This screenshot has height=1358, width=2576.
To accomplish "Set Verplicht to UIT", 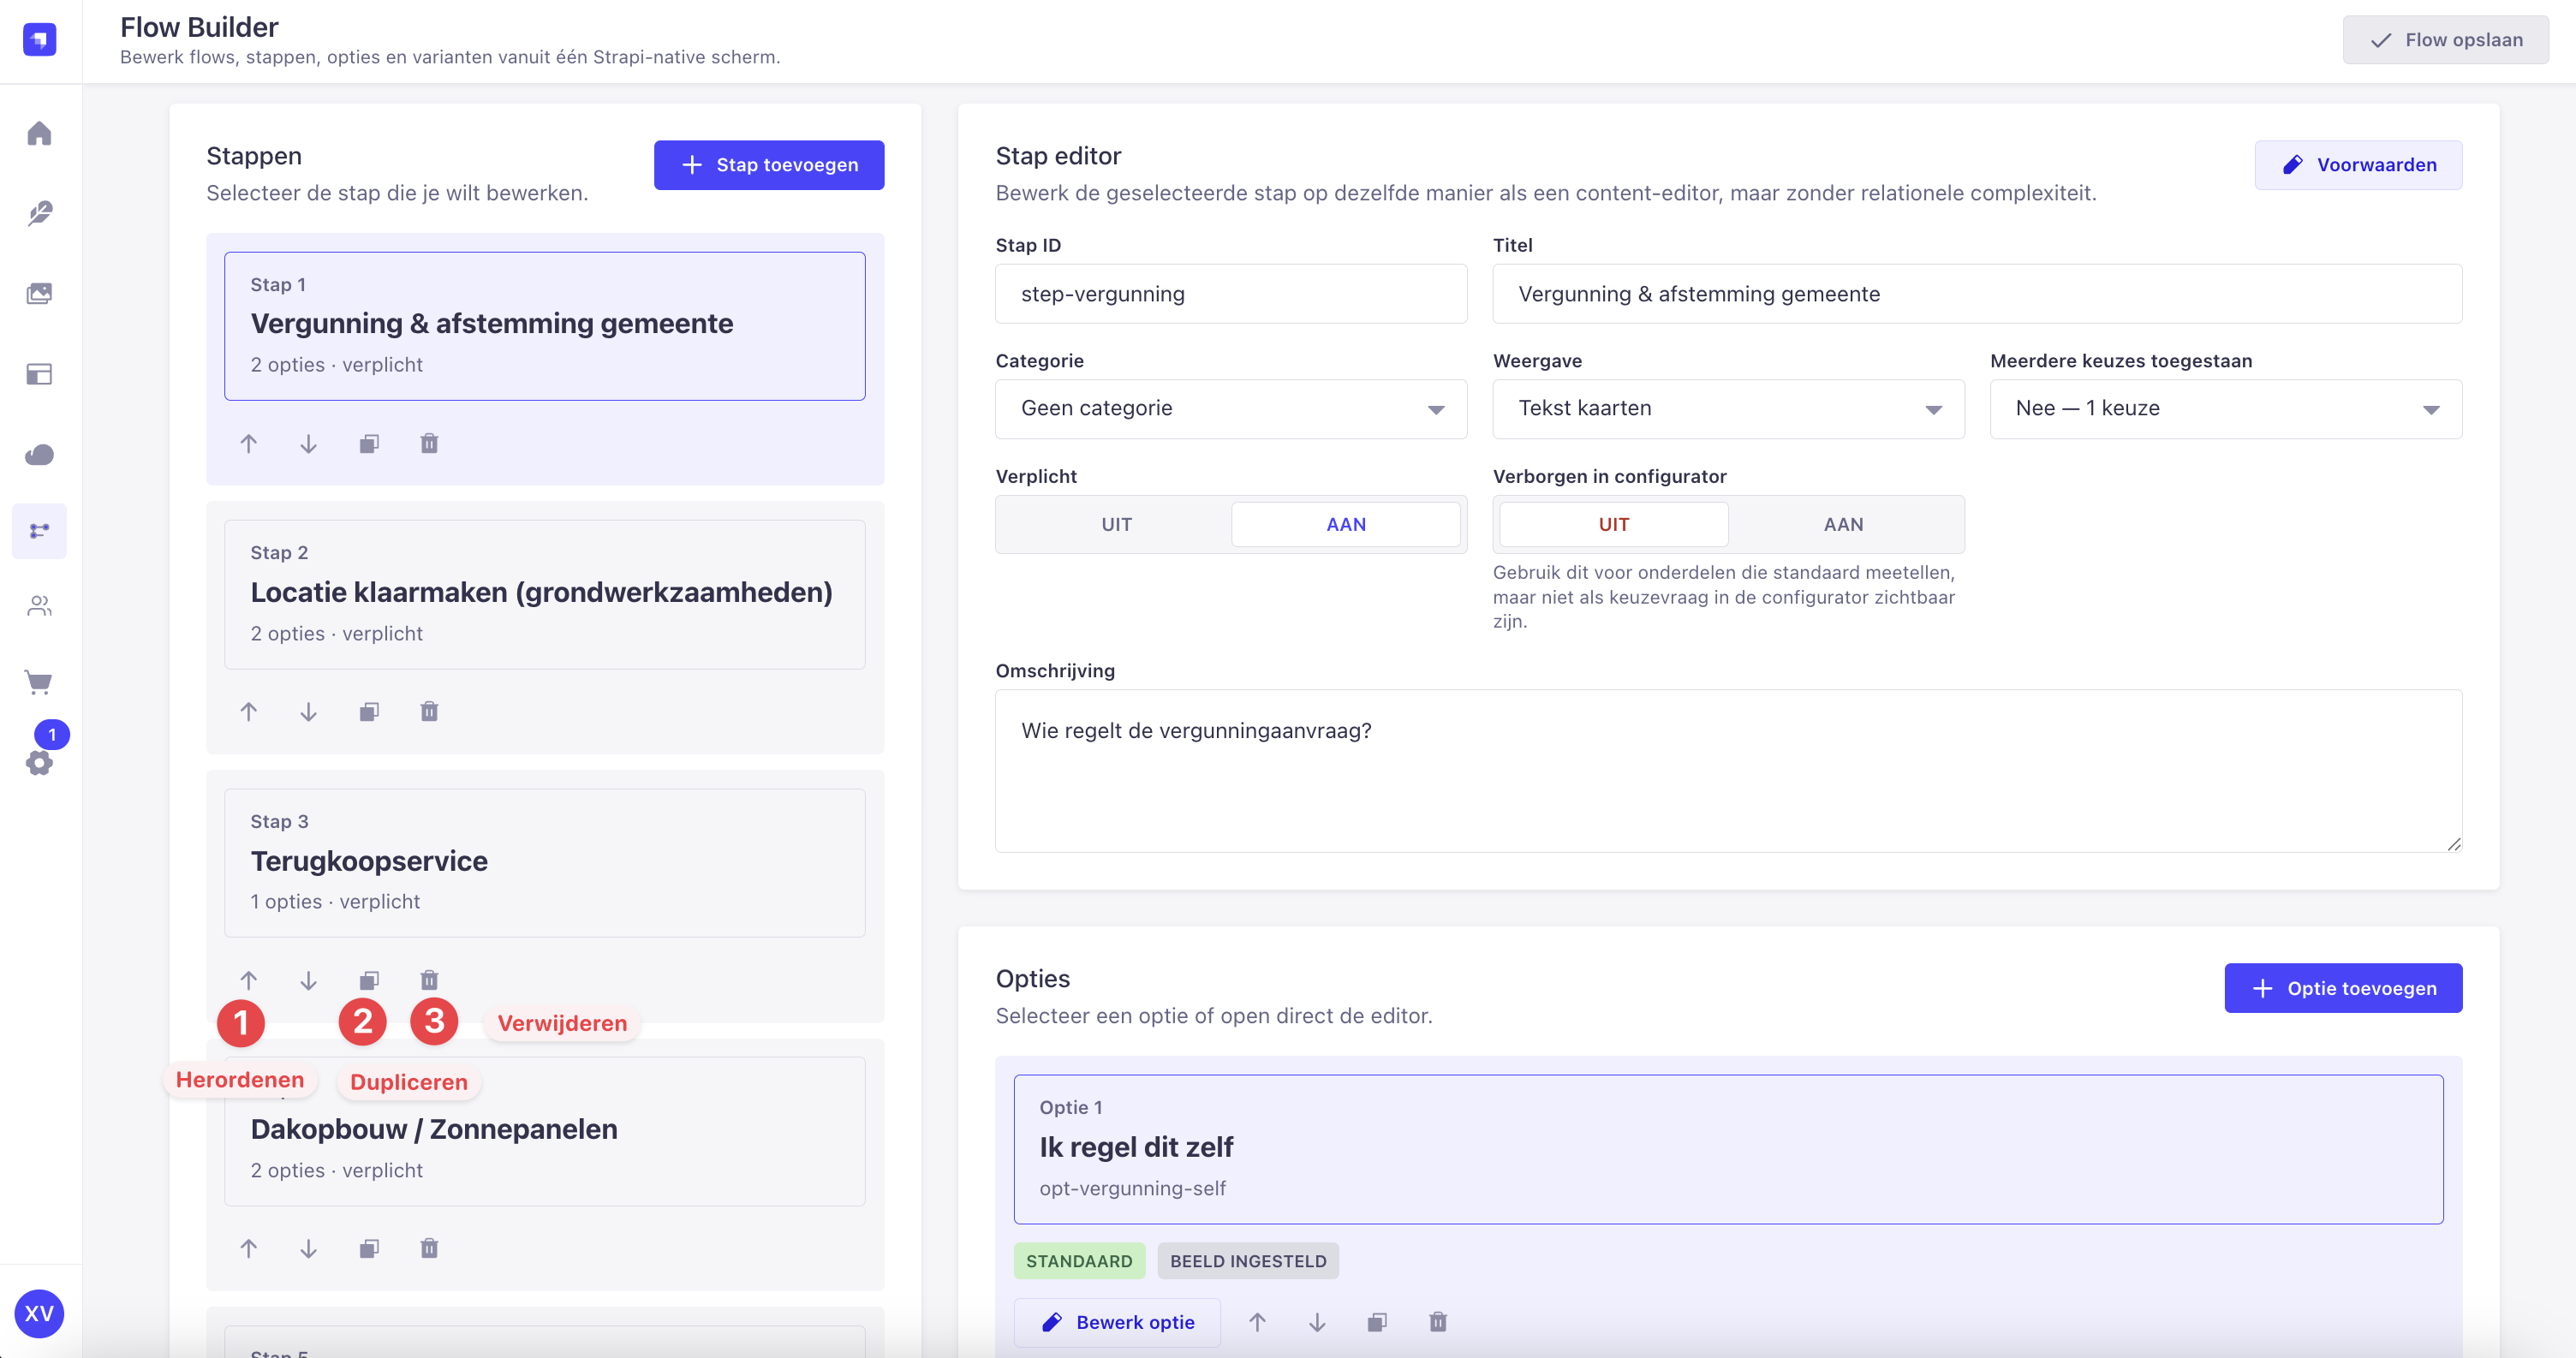I will click(1116, 524).
